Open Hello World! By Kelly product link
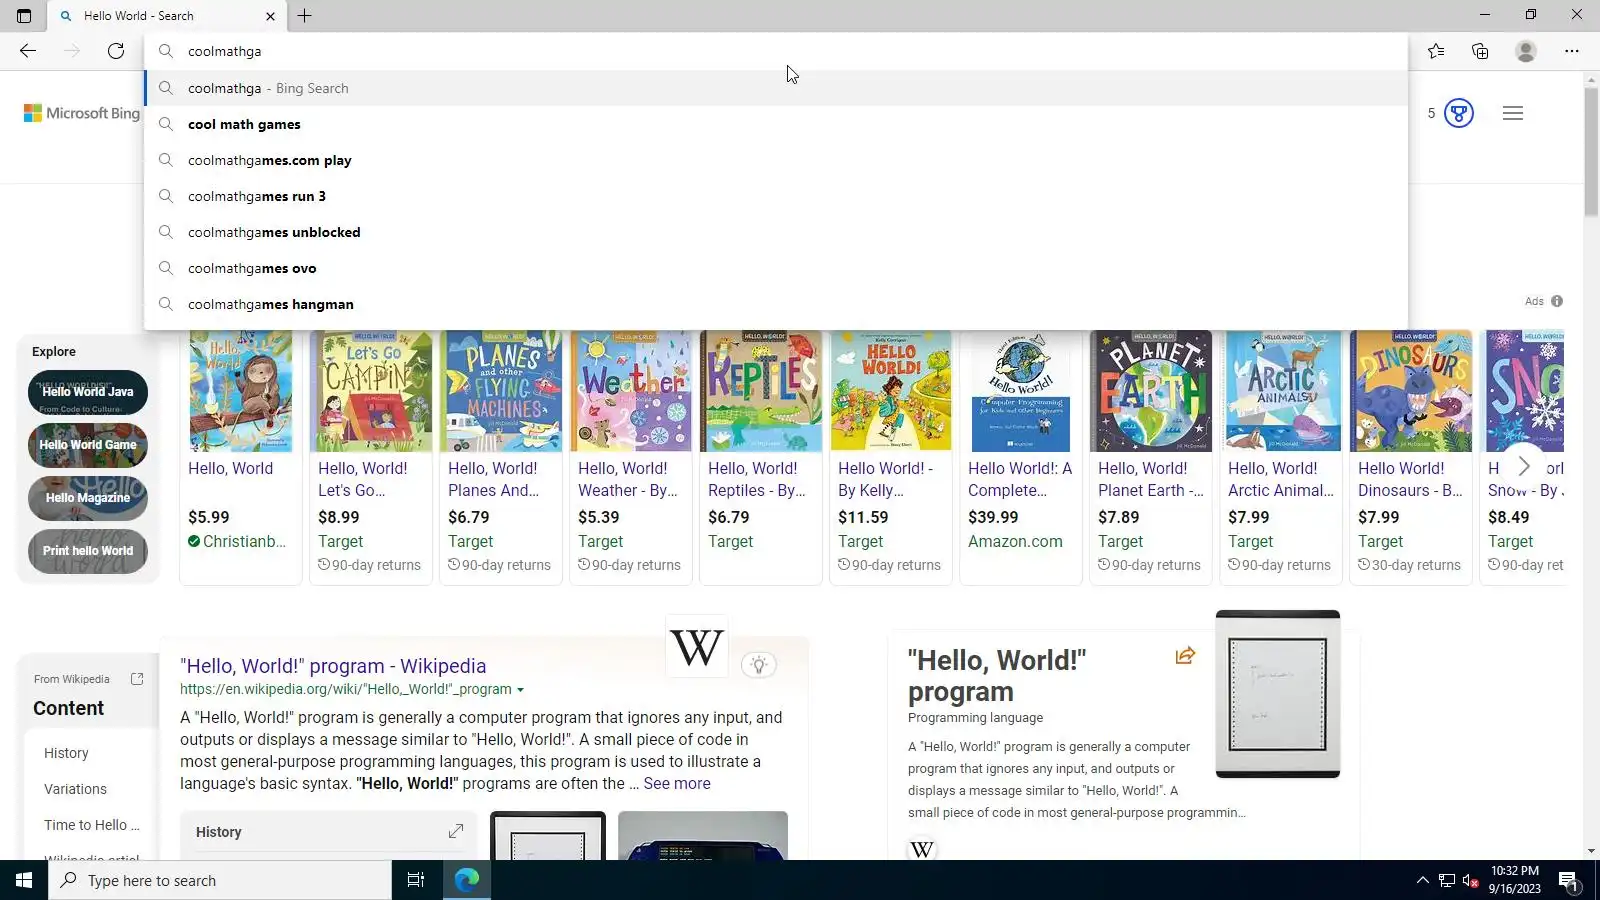The width and height of the screenshot is (1600, 900). point(886,479)
